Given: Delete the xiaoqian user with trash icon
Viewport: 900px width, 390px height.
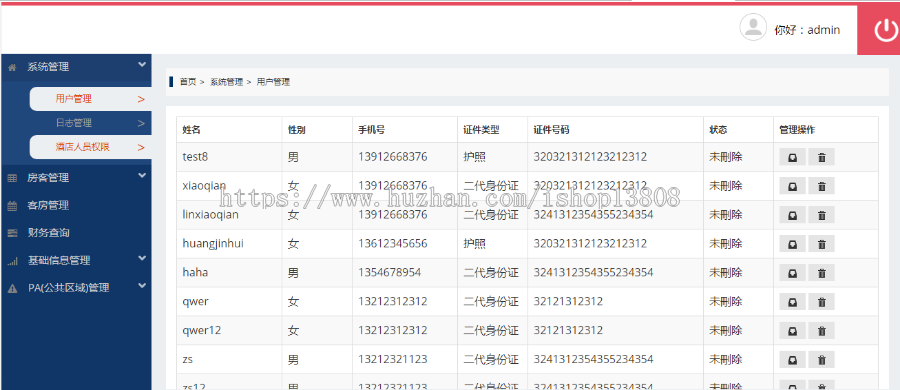Looking at the screenshot, I should coord(821,186).
